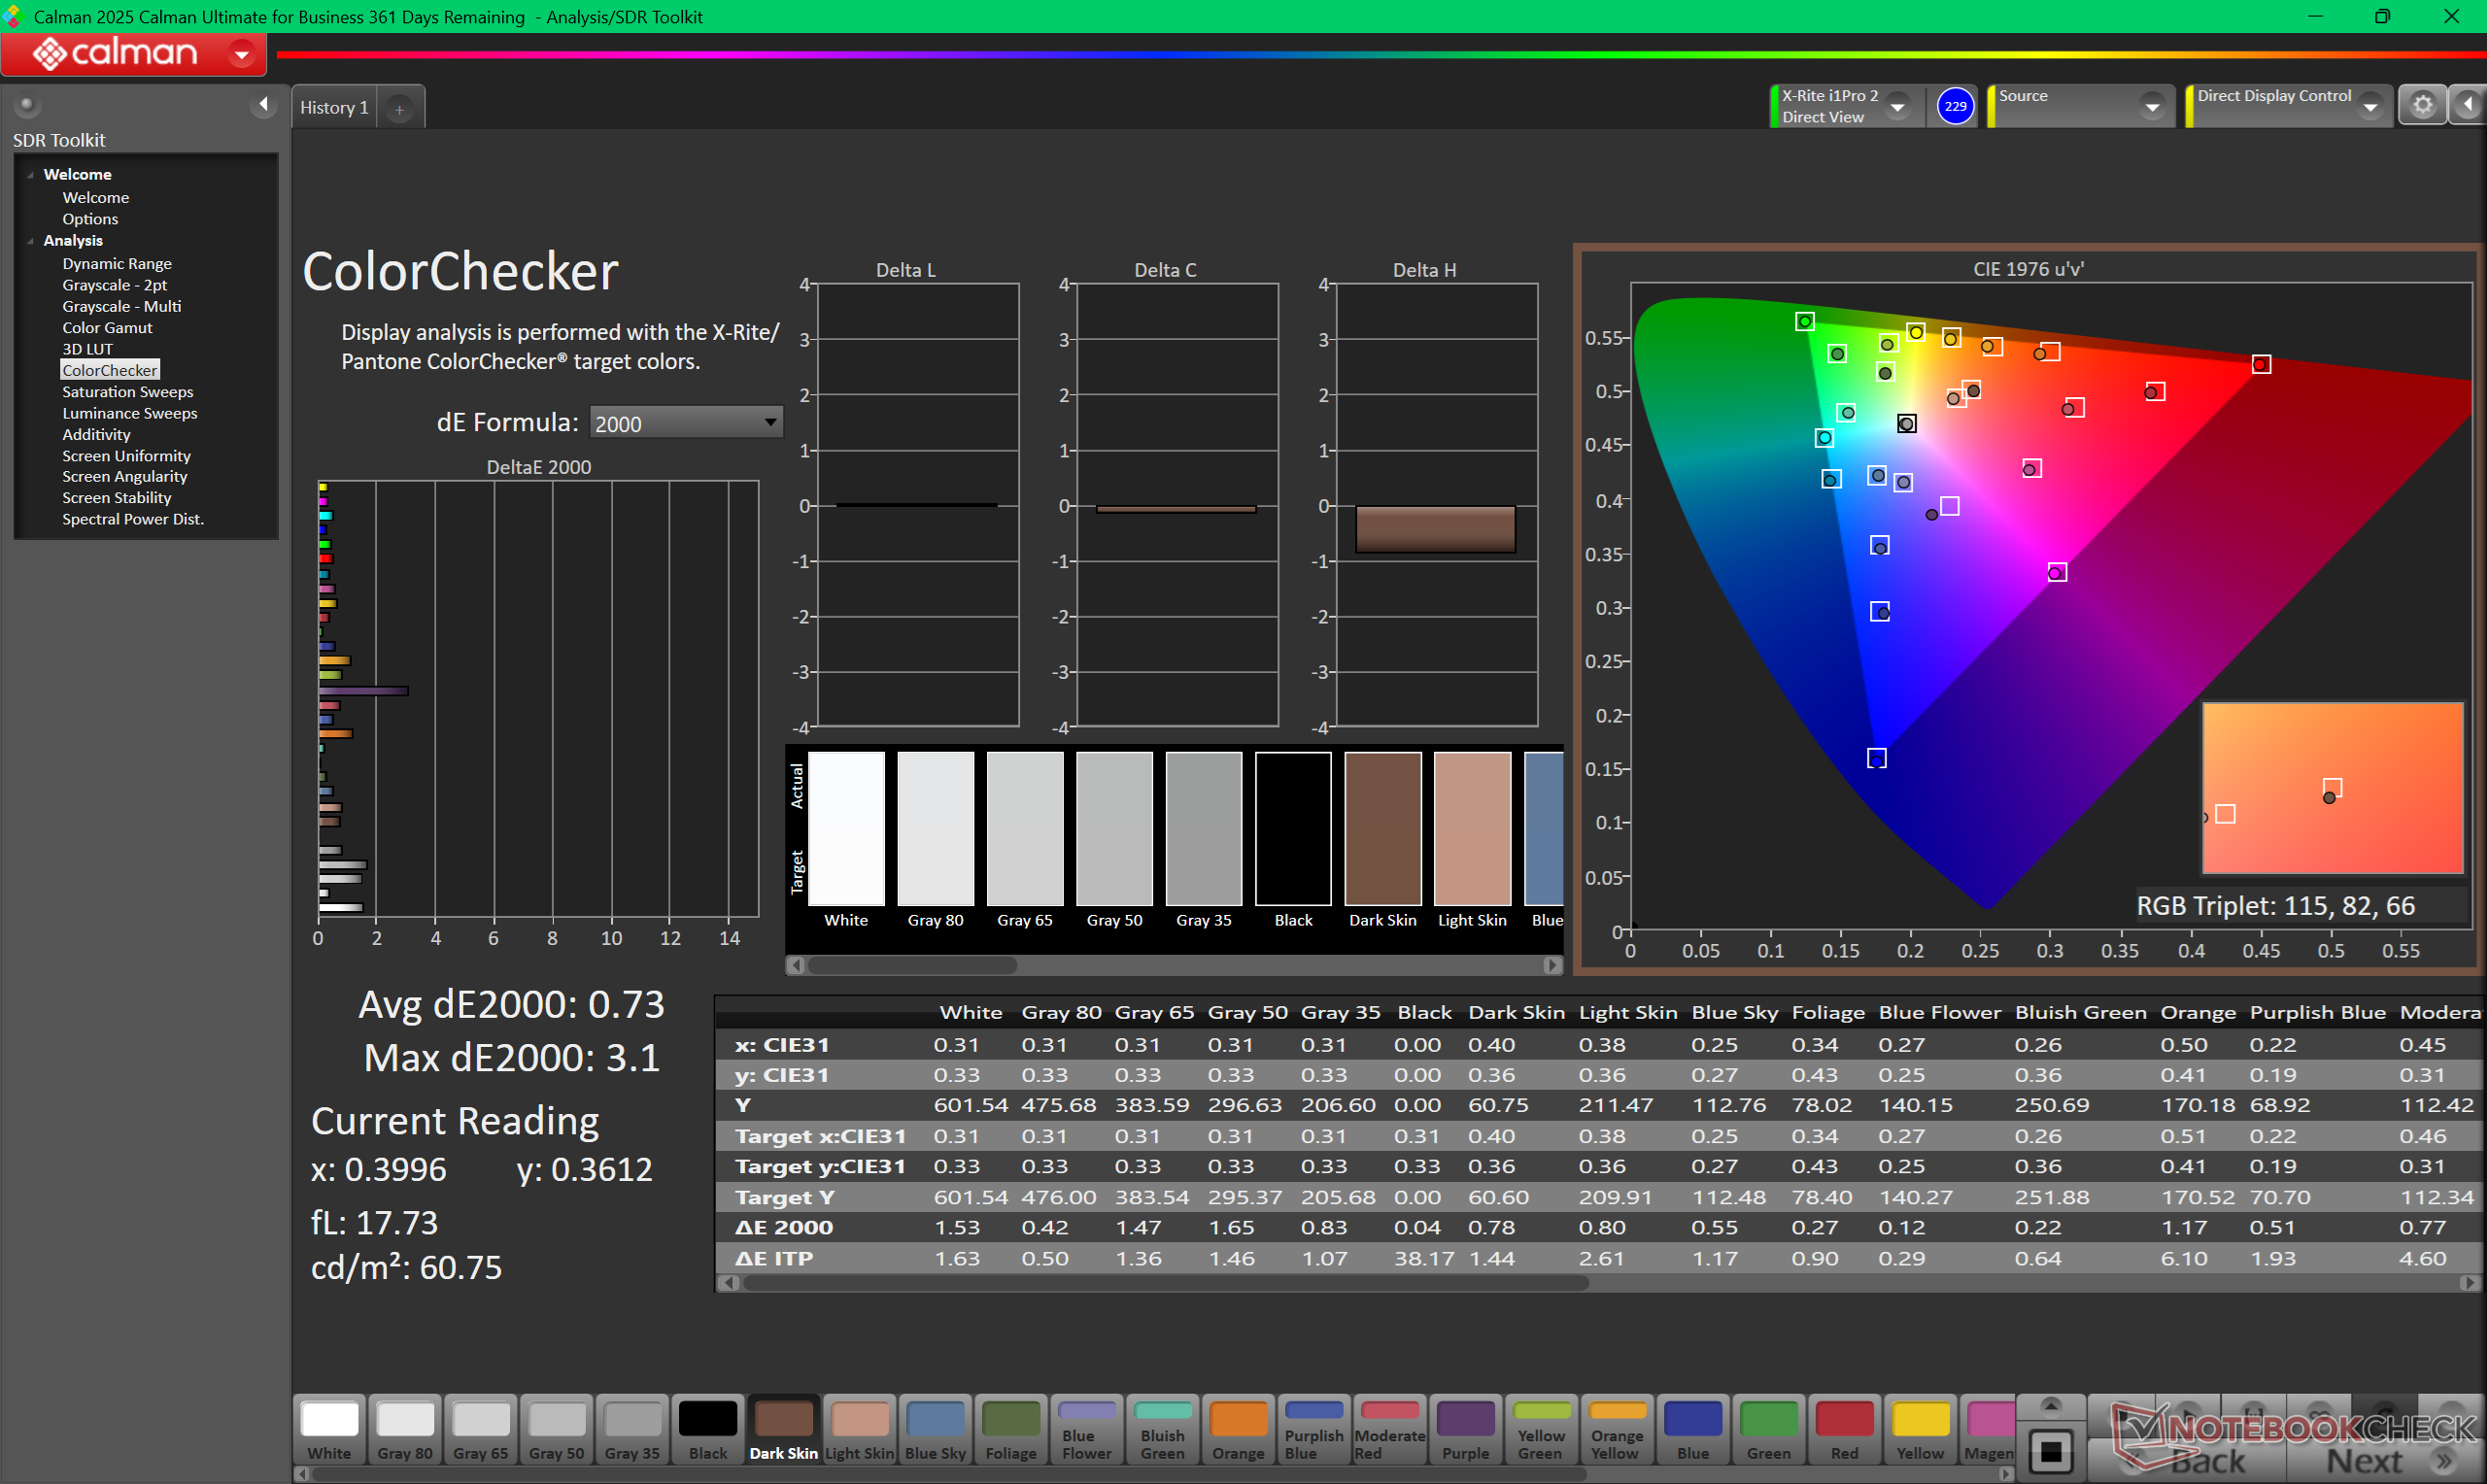Click the blue 229 meter indicator
Viewport: 2487px width, 1484px height.
[1955, 106]
